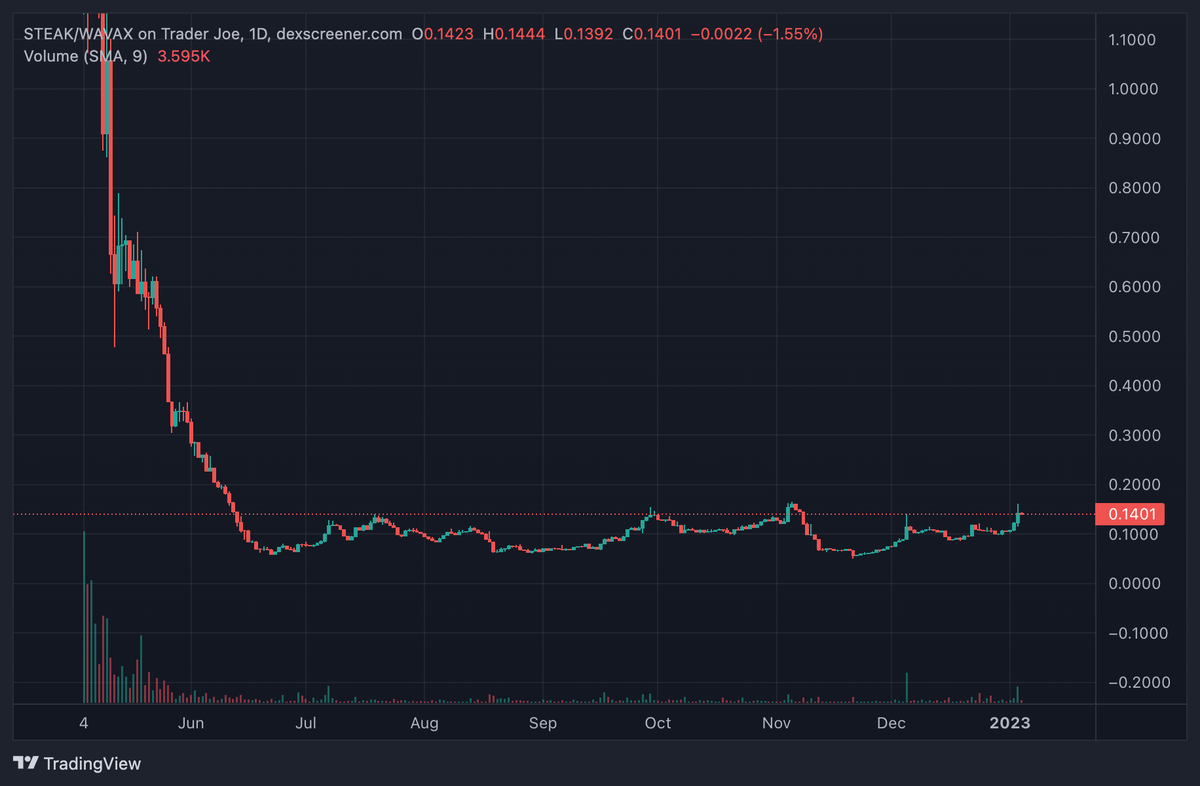Select the Dec label on time axis
1200x786 pixels.
tap(891, 722)
